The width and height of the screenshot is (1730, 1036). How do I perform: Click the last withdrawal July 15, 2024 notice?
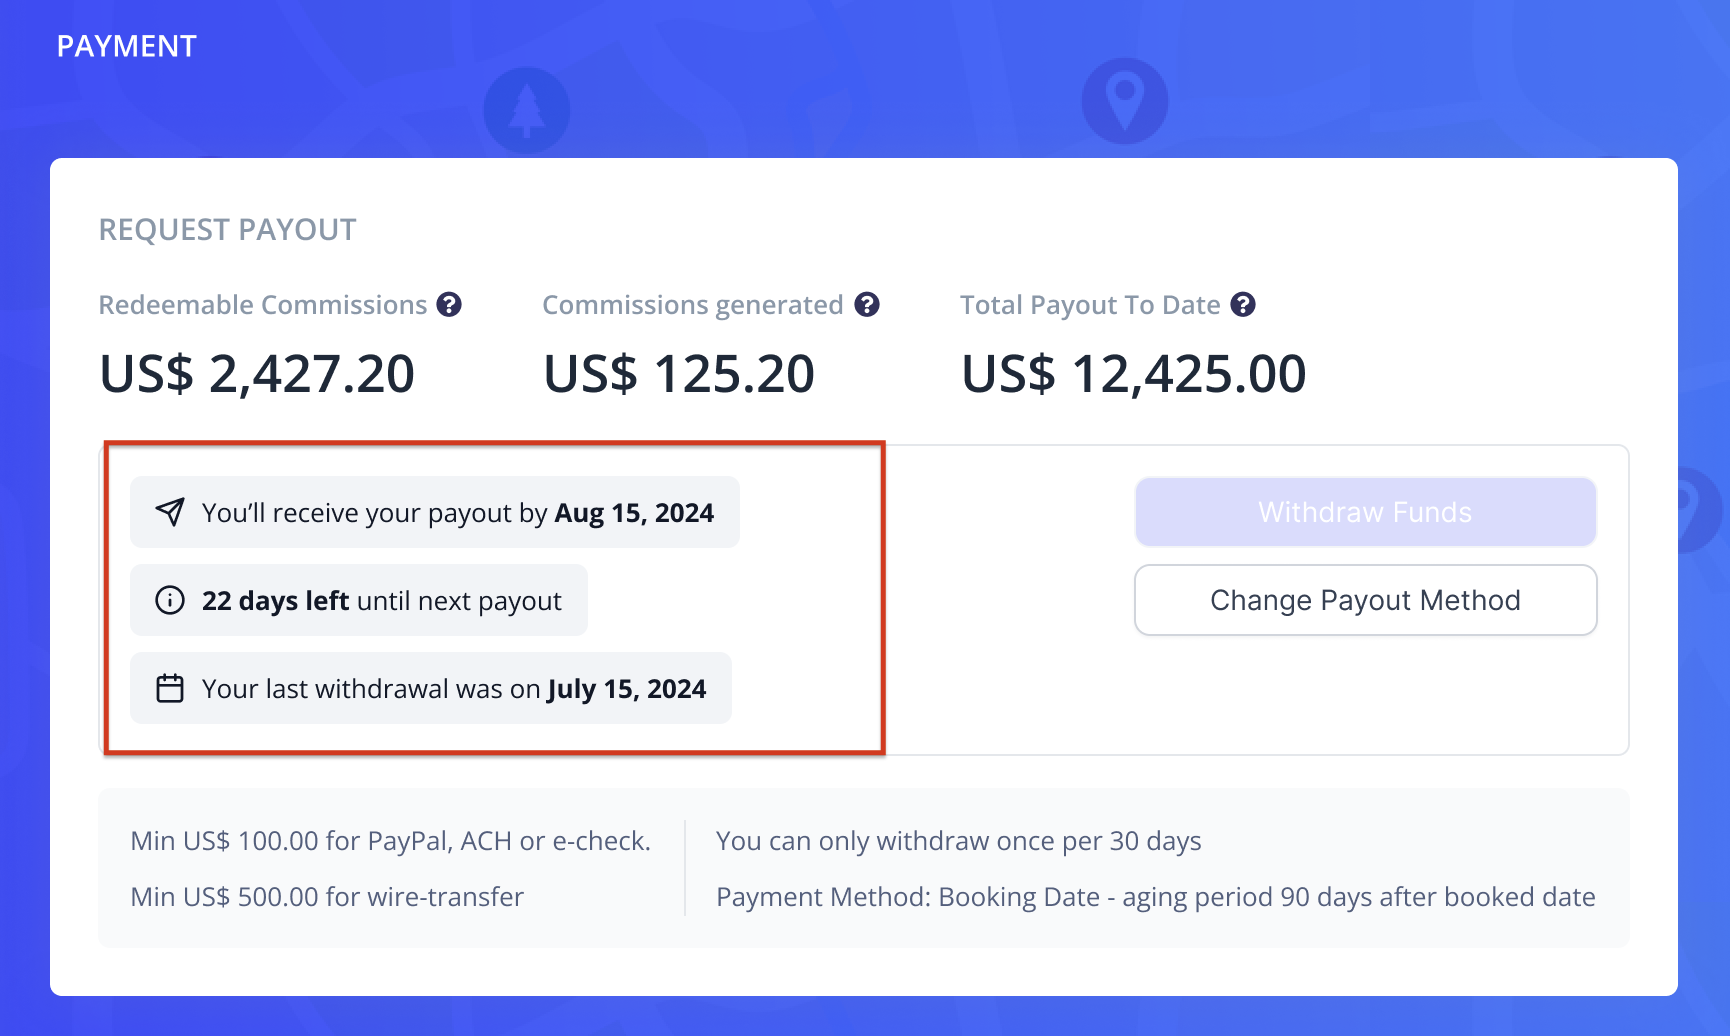[x=431, y=688]
